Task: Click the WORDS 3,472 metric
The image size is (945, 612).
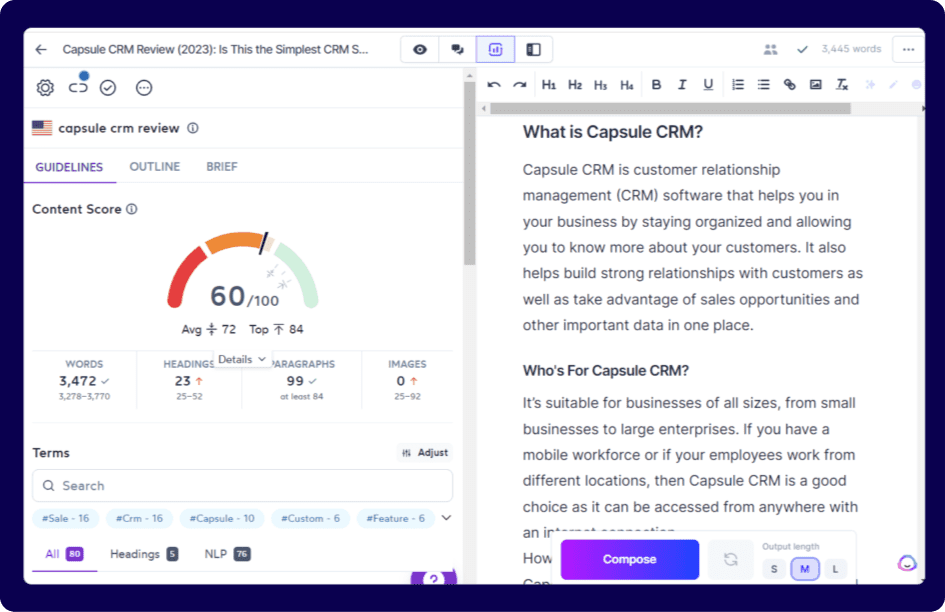Action: [x=84, y=380]
